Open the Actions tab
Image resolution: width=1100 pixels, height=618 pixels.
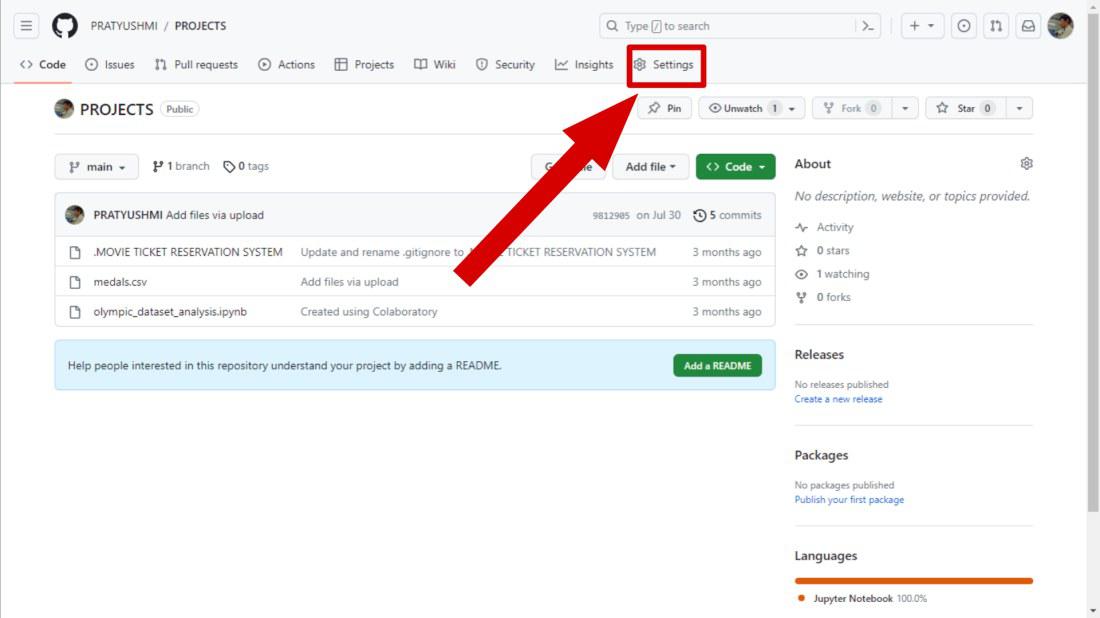tap(286, 65)
